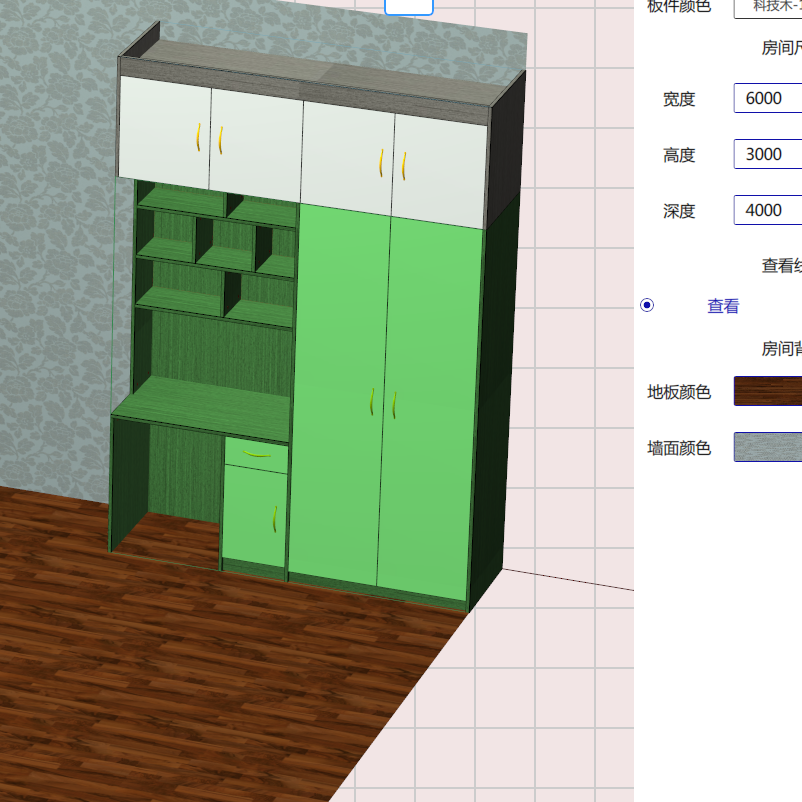Select the 查看 radio button
This screenshot has height=802, width=802.
(x=647, y=306)
